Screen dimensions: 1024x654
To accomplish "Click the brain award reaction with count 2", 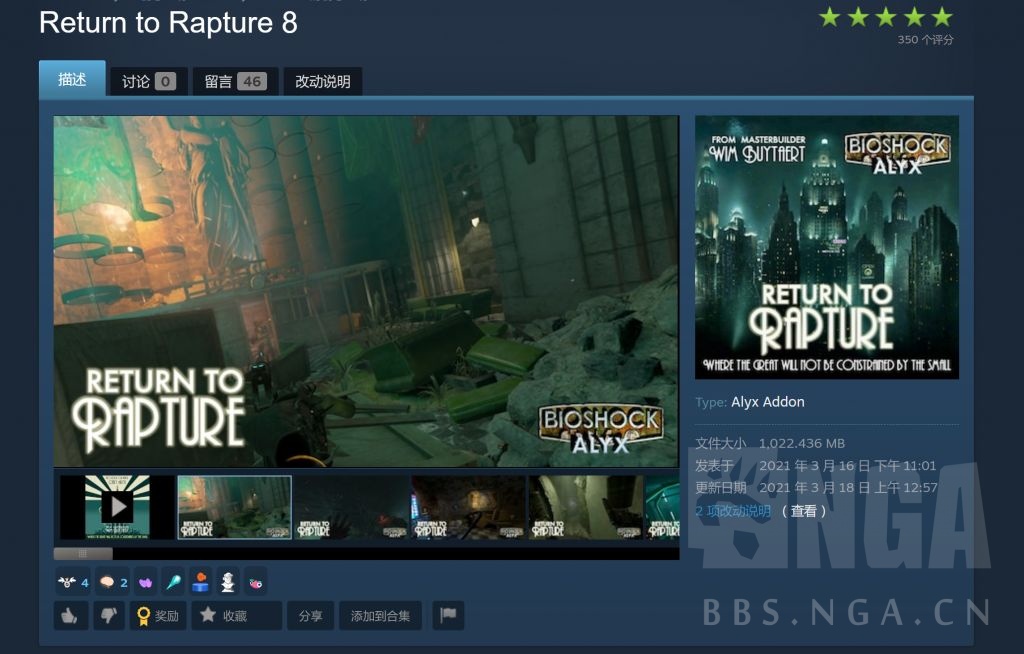I will click(113, 582).
